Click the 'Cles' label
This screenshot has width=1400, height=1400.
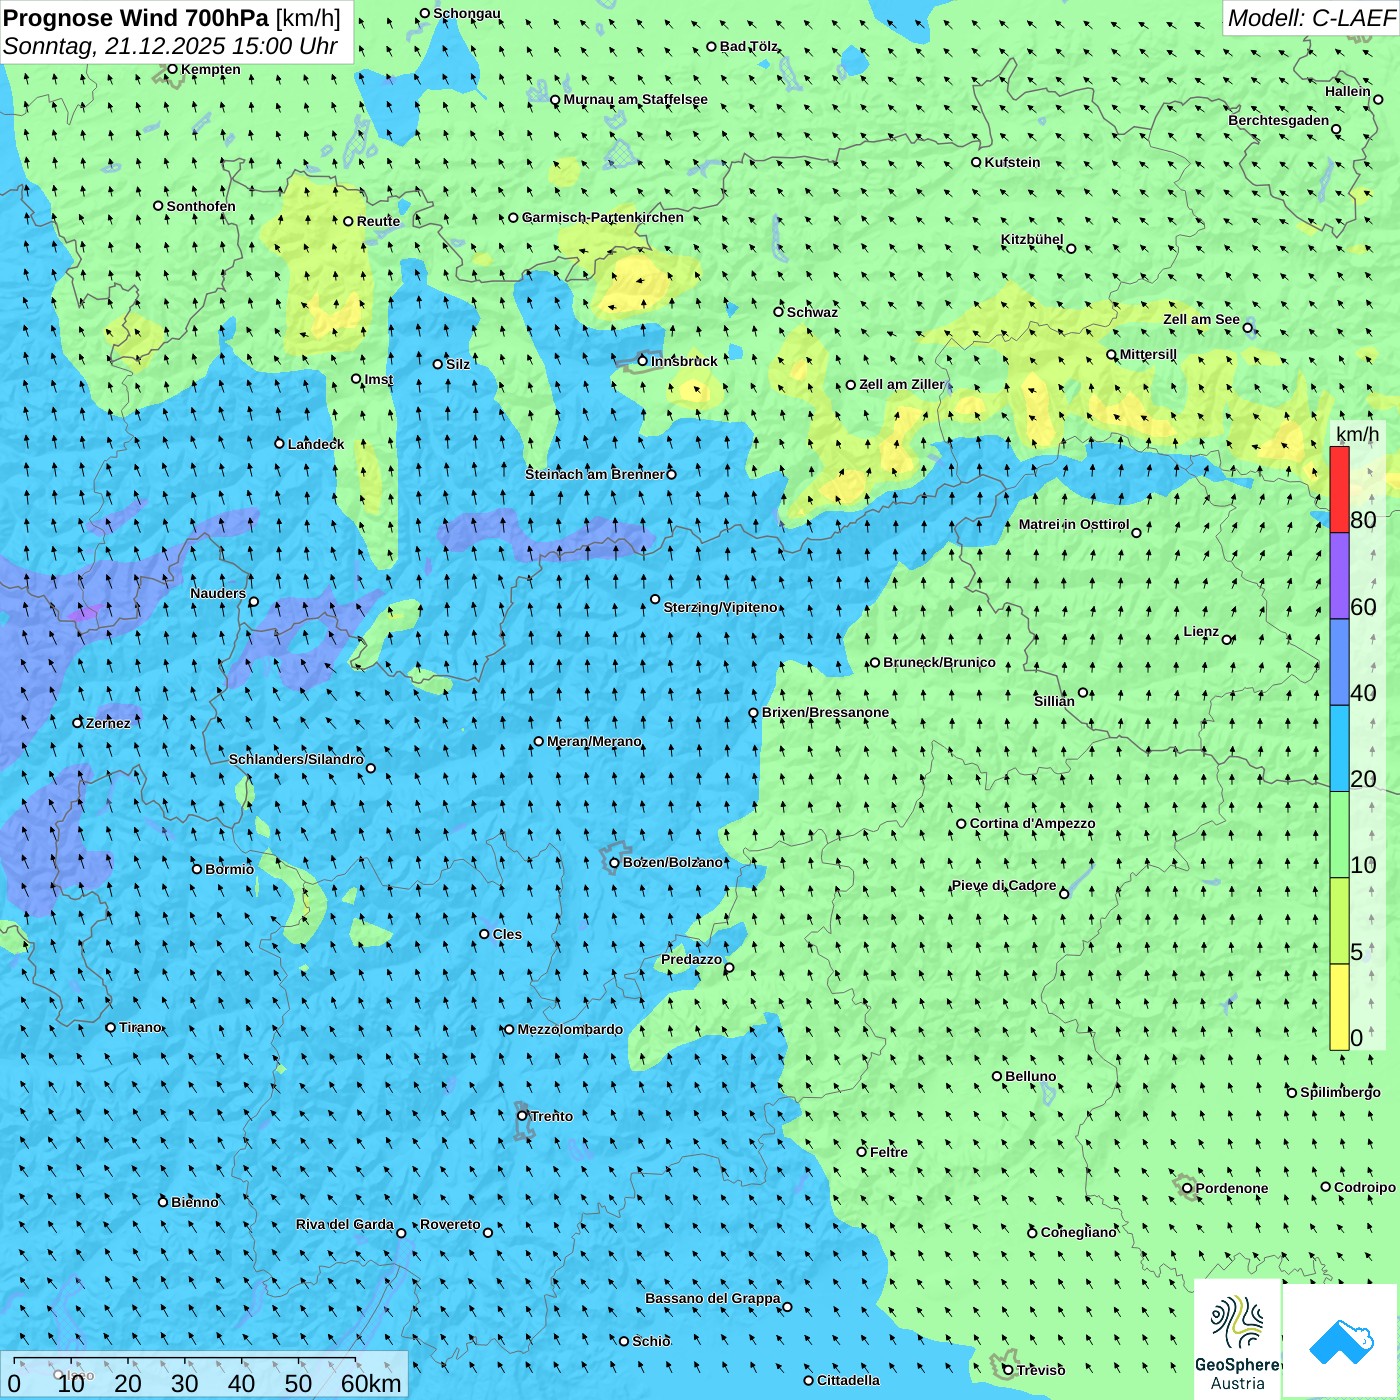(x=507, y=934)
